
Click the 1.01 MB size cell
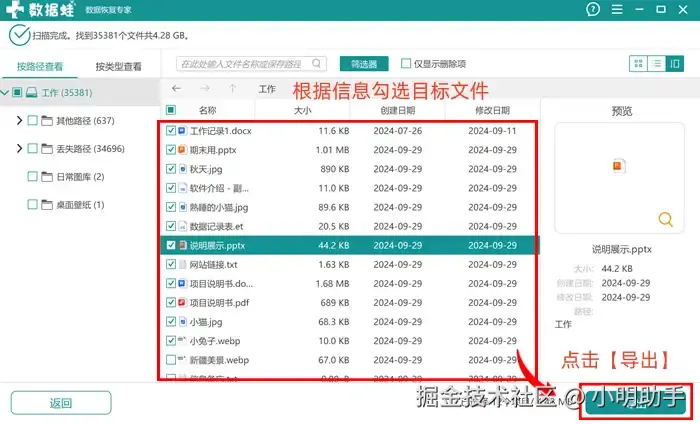[x=332, y=150]
